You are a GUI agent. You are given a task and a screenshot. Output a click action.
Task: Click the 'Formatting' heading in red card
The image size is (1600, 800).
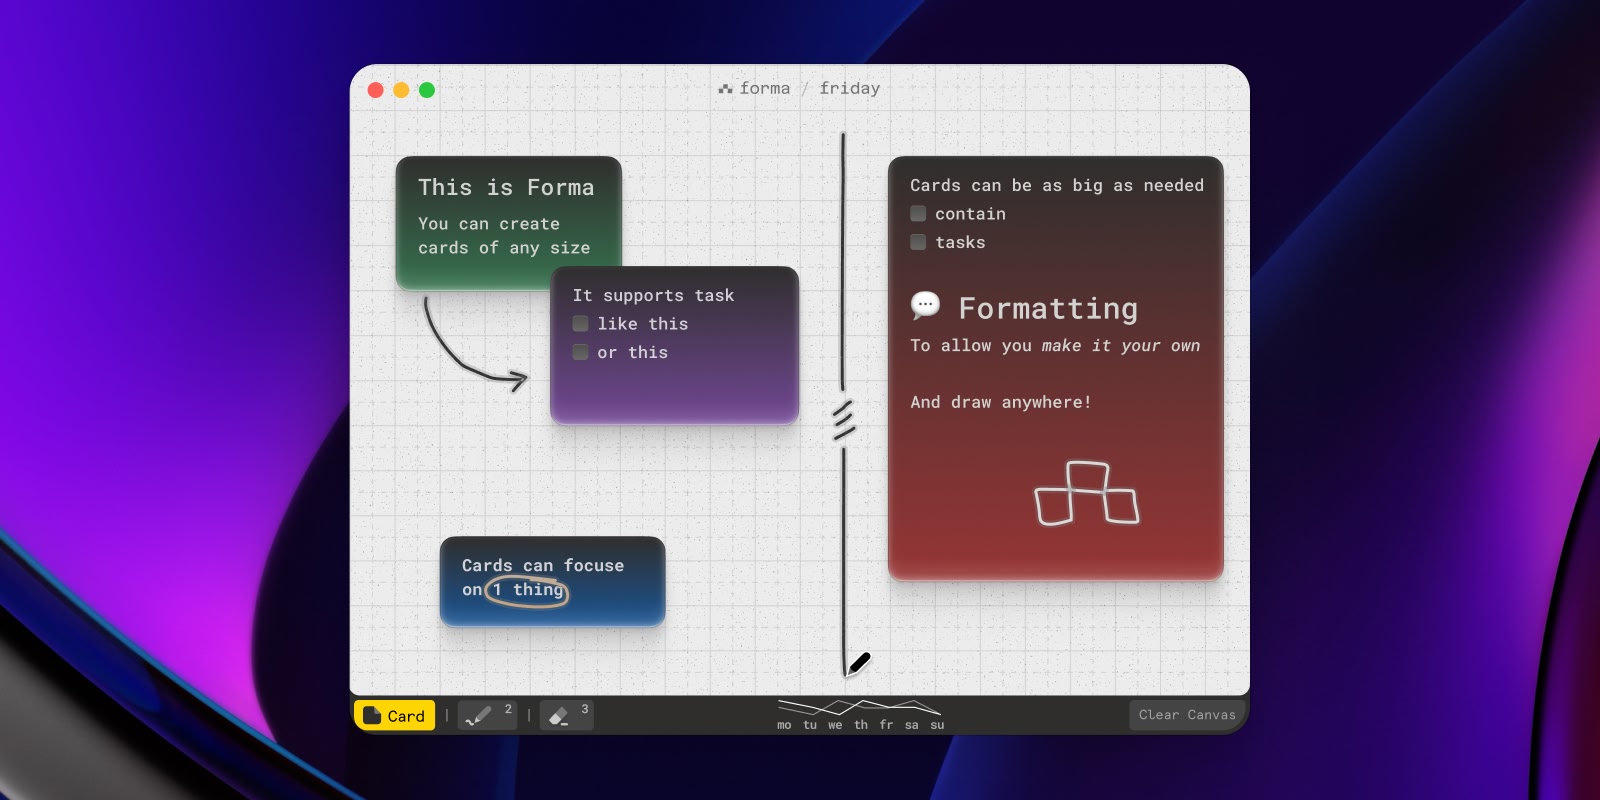[1048, 308]
